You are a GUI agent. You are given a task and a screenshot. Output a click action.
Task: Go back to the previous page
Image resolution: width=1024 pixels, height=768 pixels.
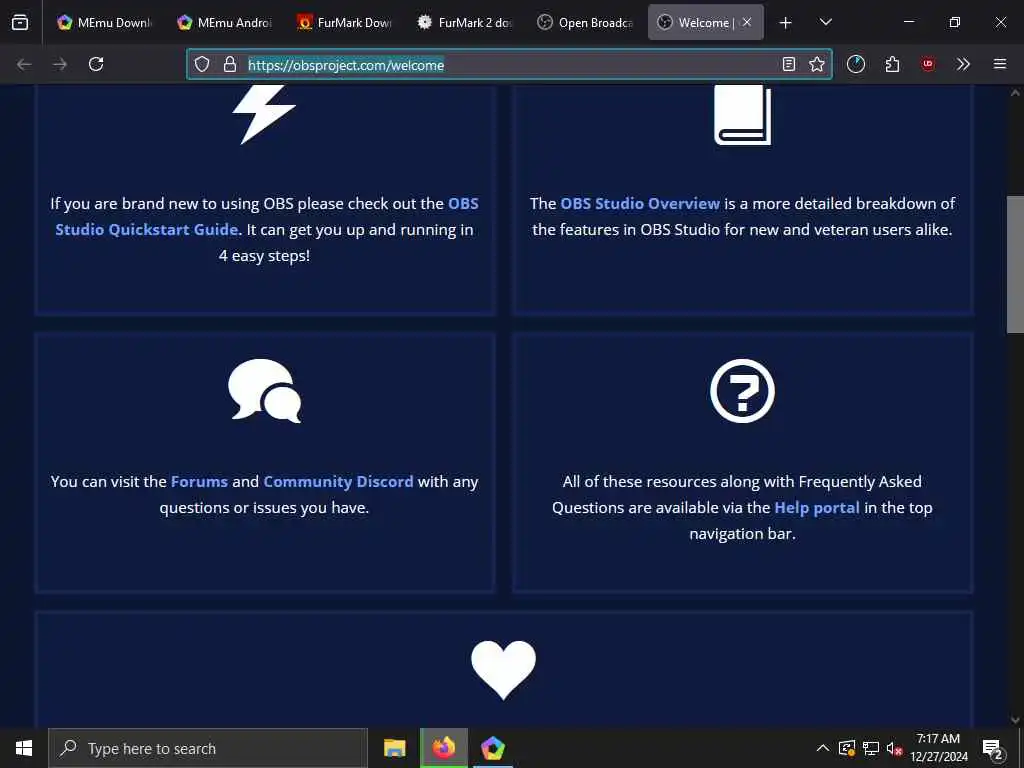24,64
